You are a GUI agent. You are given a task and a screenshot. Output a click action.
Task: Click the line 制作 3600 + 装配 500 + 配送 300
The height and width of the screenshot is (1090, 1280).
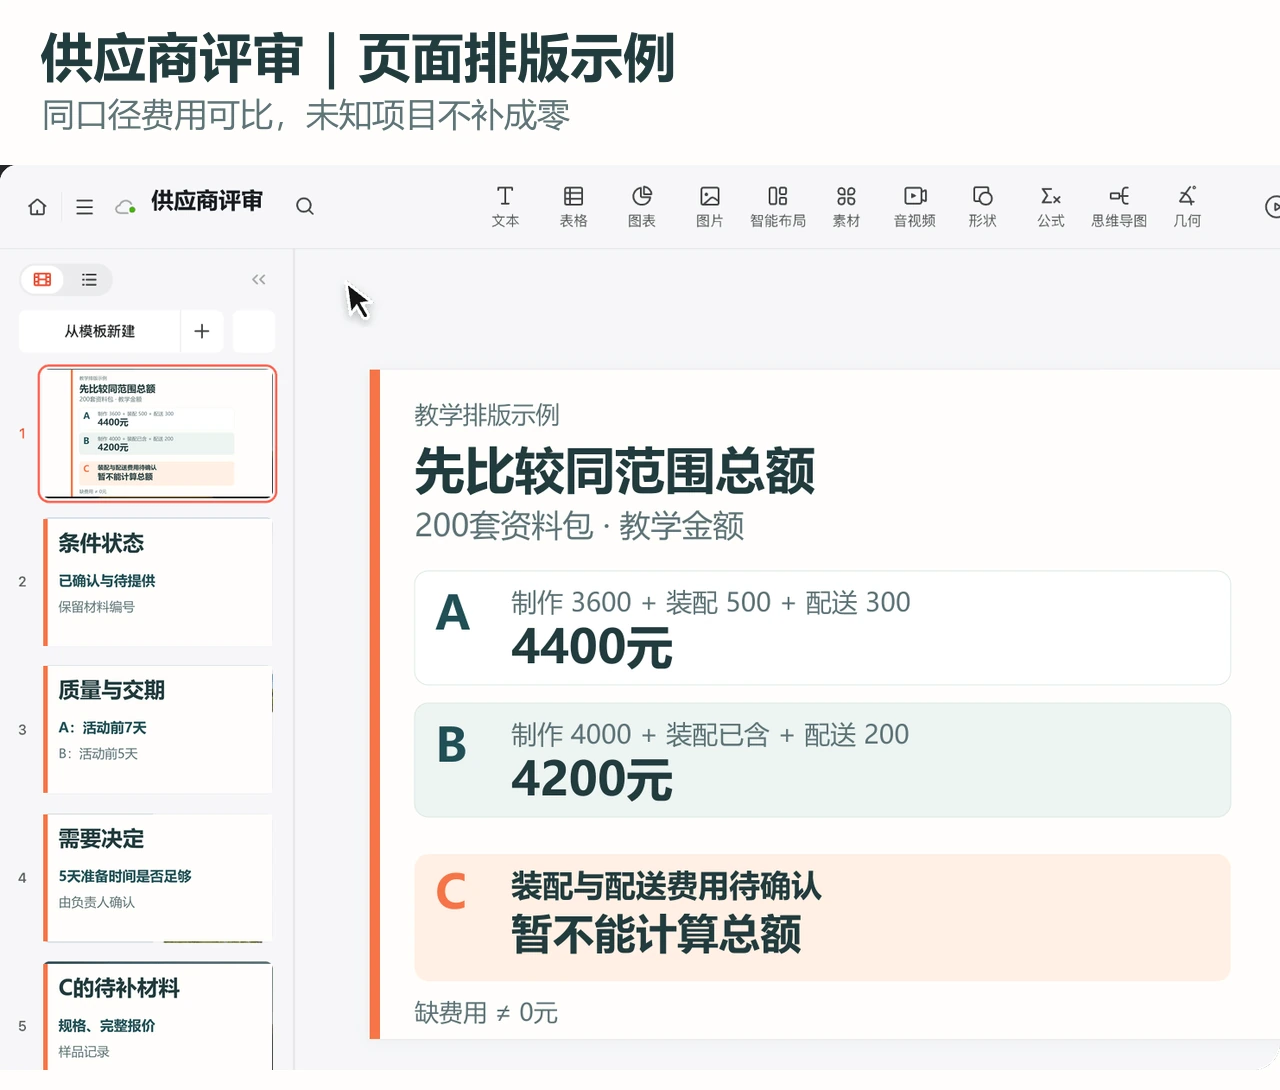(x=711, y=603)
